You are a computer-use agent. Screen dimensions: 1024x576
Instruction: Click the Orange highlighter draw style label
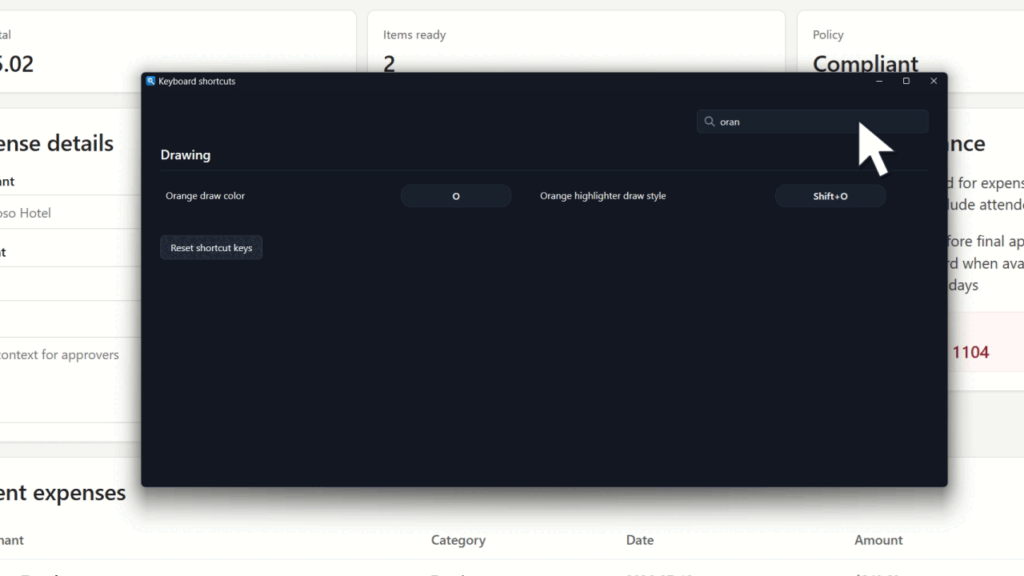(603, 196)
